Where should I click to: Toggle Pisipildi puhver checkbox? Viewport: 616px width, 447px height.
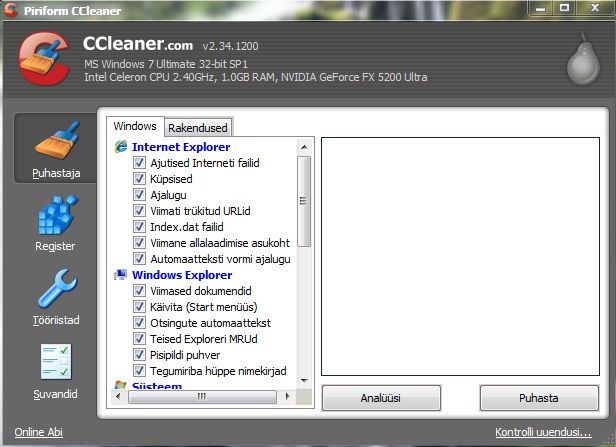coord(140,355)
